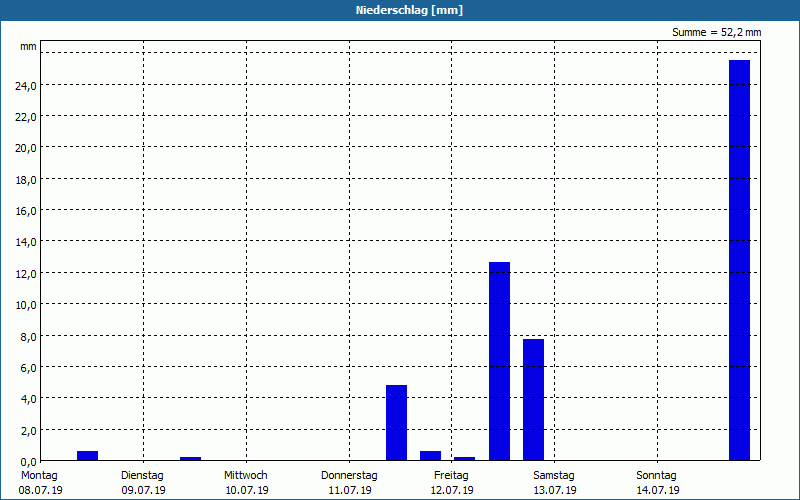Click the date 09.07.19
The height and width of the screenshot is (500, 800).
143,490
